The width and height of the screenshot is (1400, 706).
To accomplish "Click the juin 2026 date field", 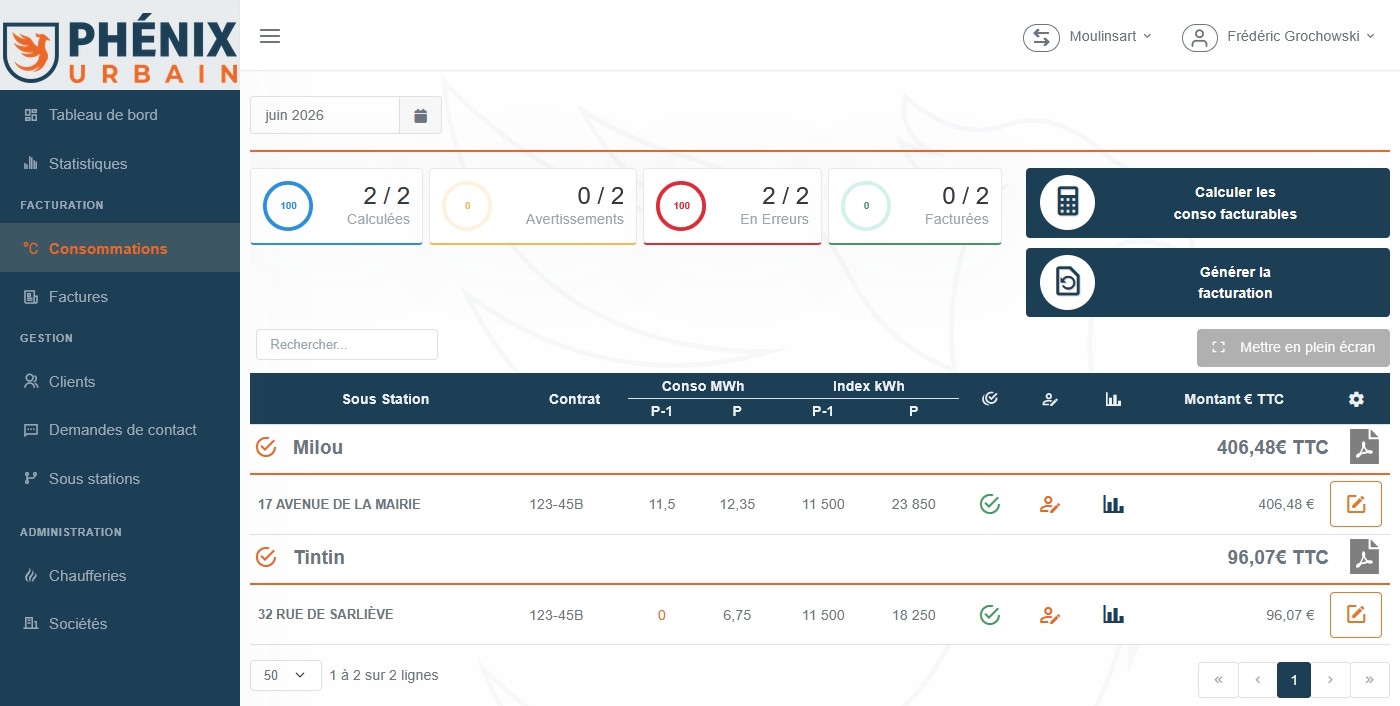I will click(x=325, y=115).
